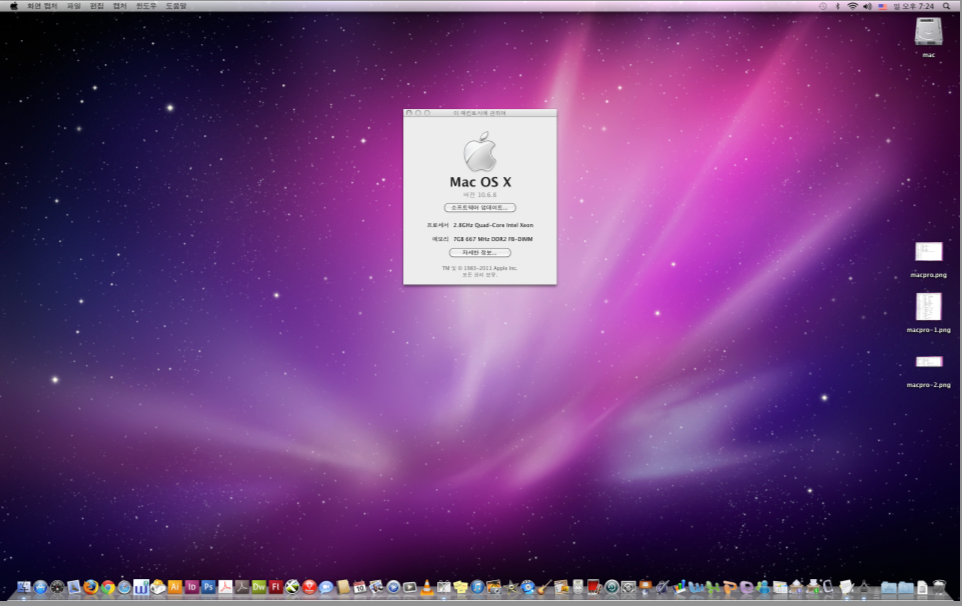Viewport: 962px width, 606px height.
Task: Open Adobe Illustrator from the dock
Action: pyautogui.click(x=175, y=587)
